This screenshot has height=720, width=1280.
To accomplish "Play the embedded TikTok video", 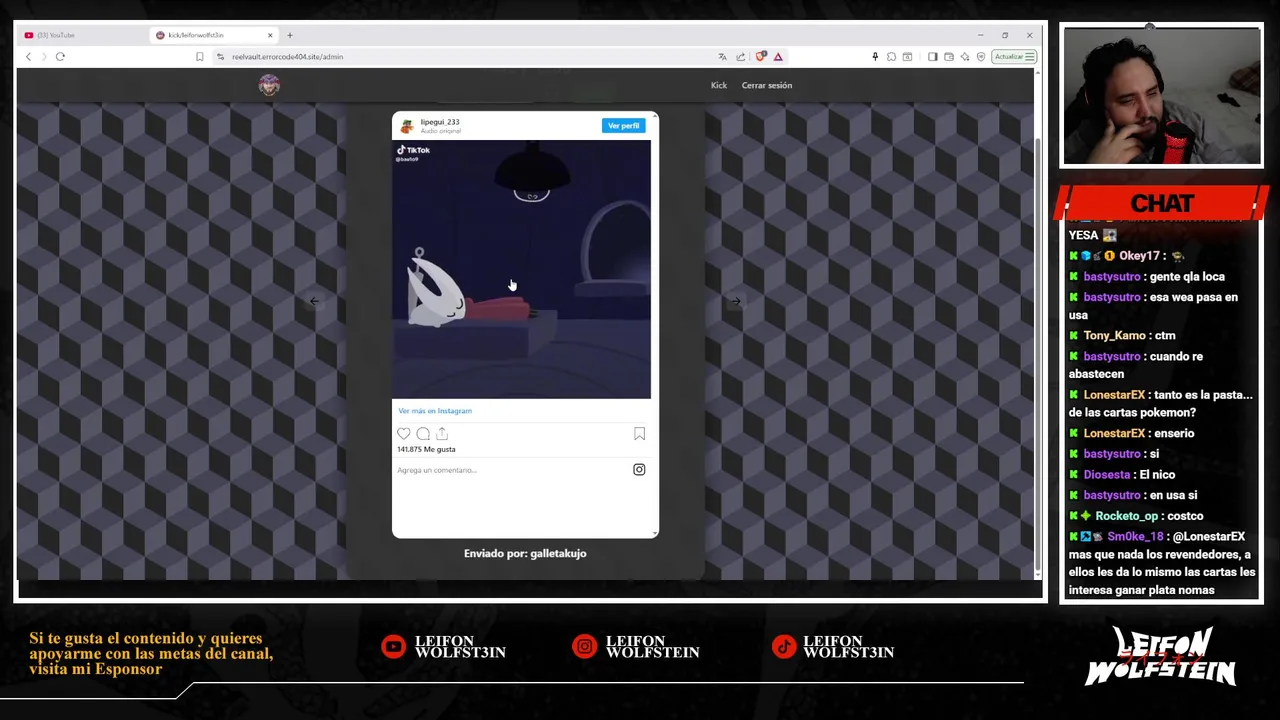I will pyautogui.click(x=521, y=269).
